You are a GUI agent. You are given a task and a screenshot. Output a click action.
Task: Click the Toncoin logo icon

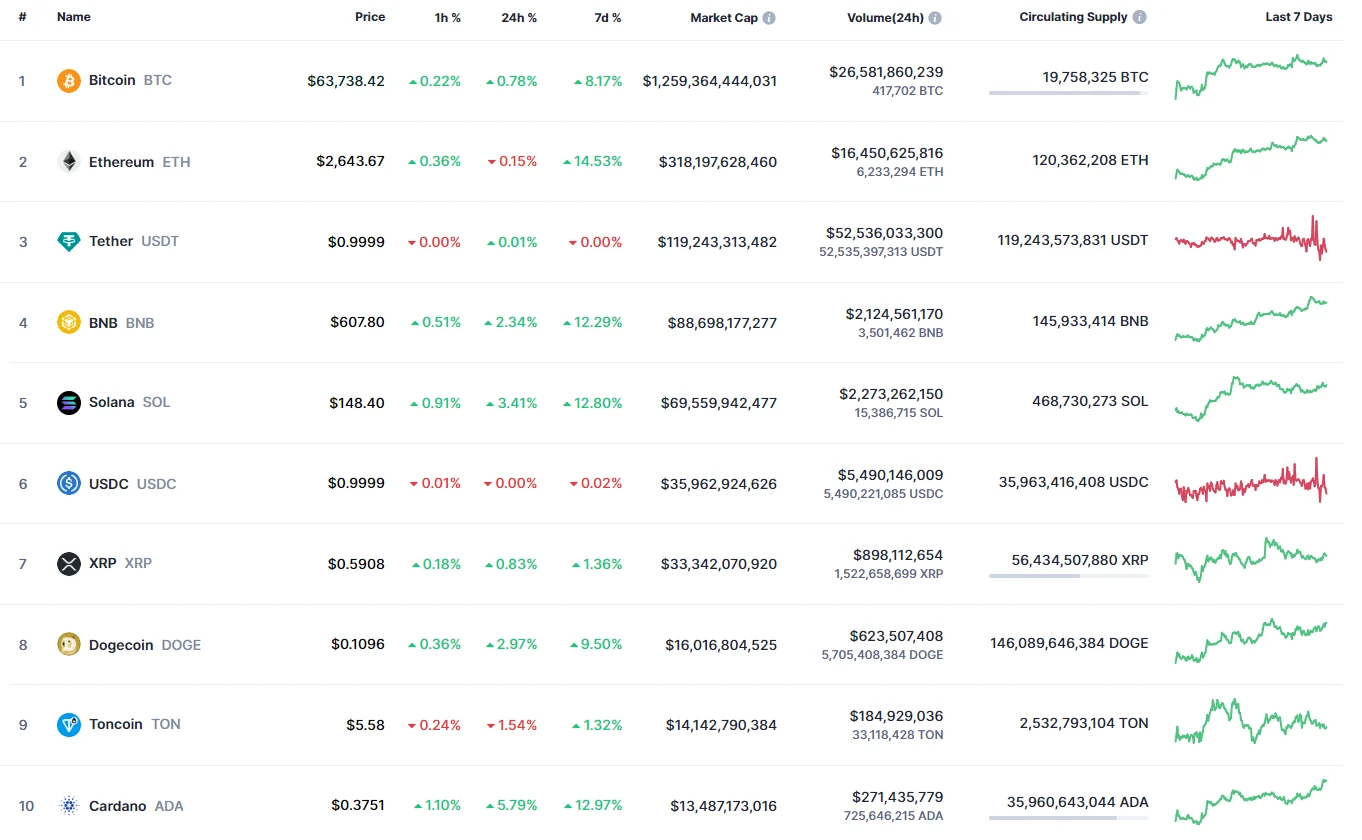[x=68, y=725]
